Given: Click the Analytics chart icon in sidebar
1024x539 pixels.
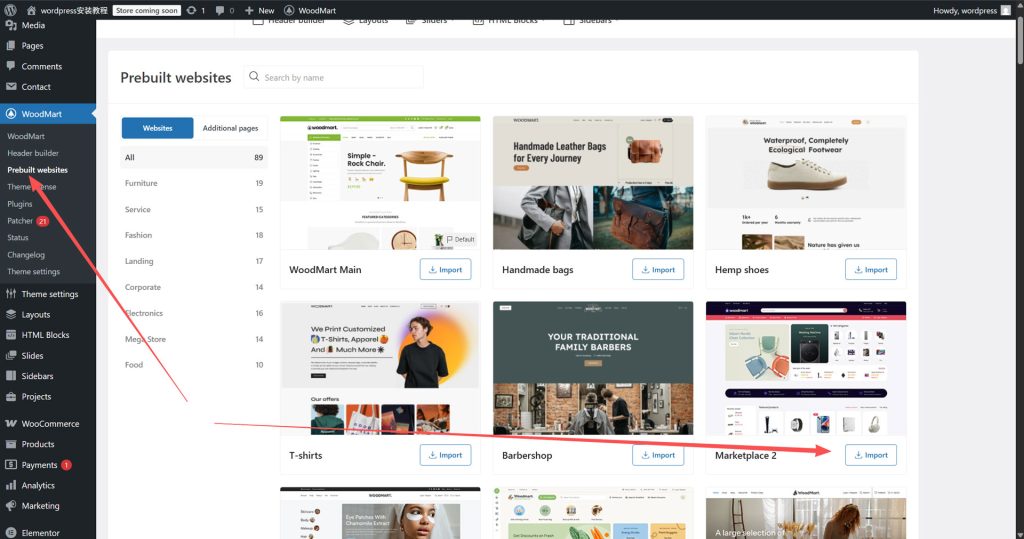Looking at the screenshot, I should click(11, 485).
